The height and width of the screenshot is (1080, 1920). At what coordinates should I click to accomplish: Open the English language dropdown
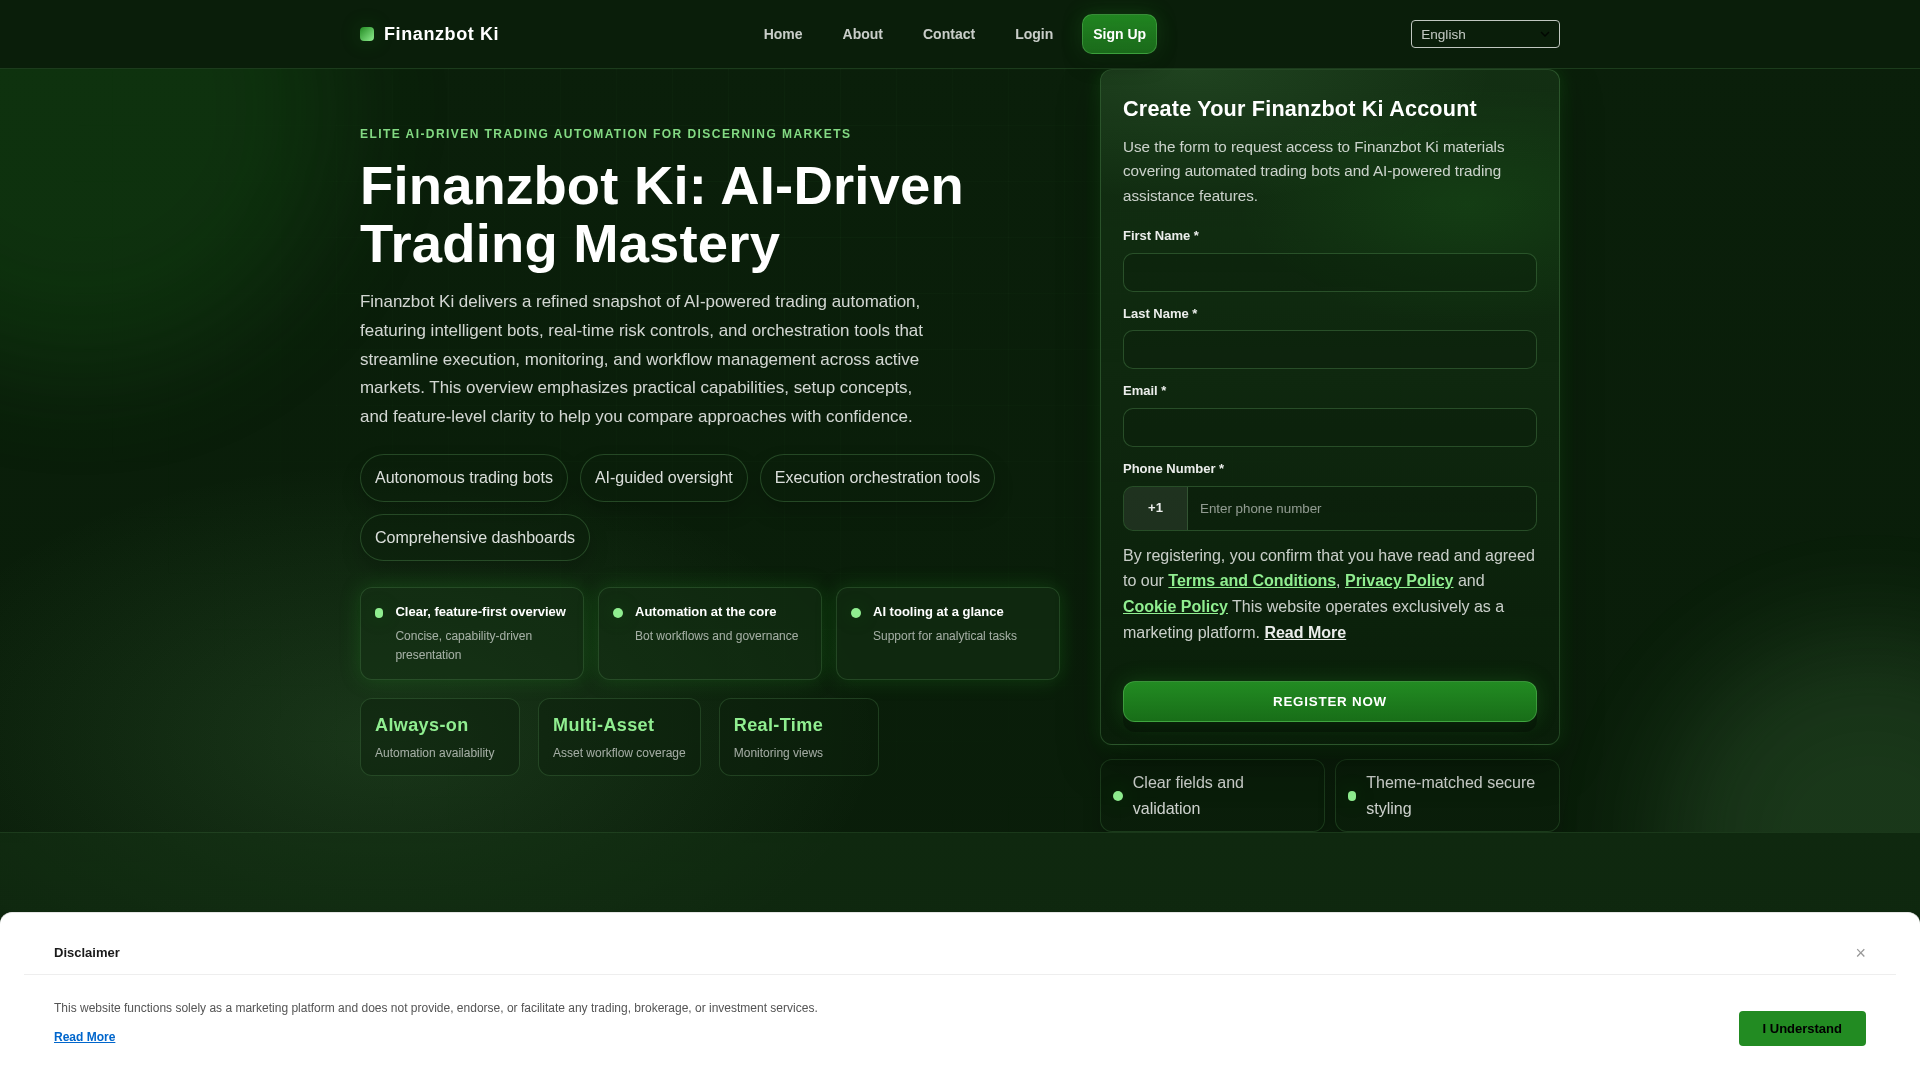tap(1485, 34)
